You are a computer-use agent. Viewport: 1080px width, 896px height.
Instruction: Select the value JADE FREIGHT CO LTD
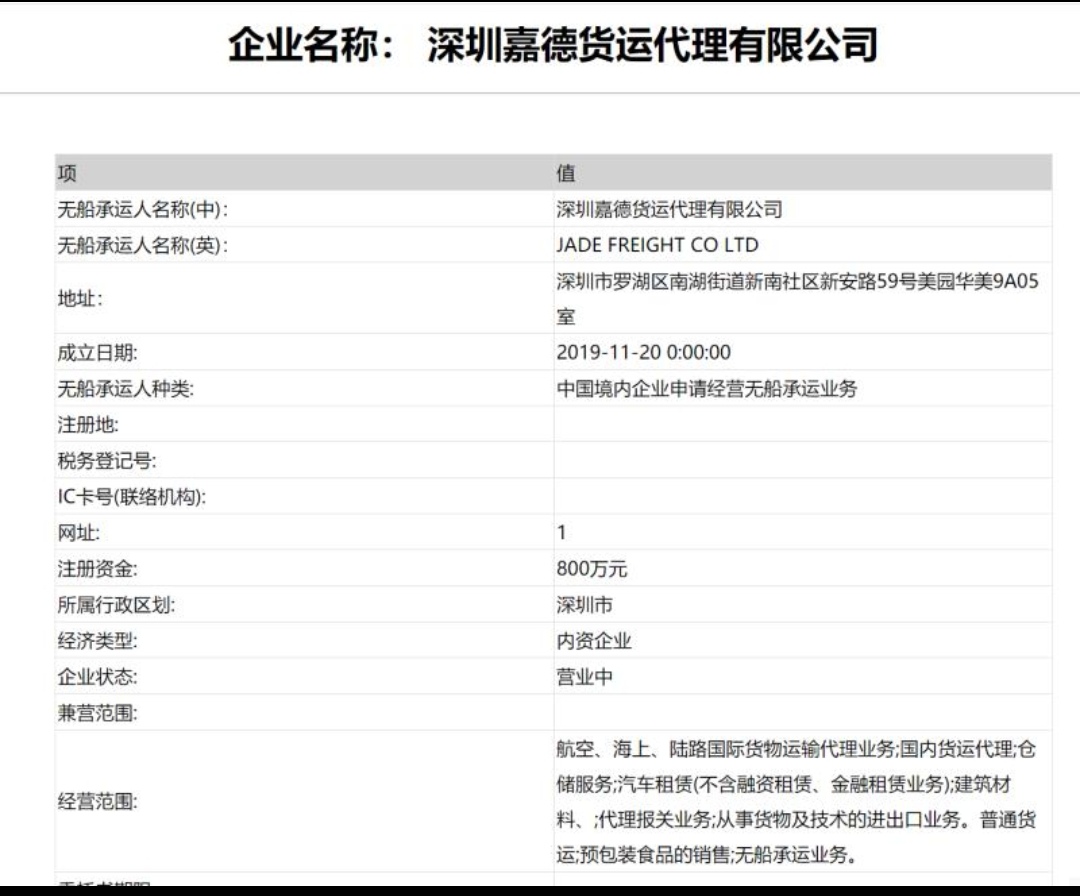(x=657, y=245)
